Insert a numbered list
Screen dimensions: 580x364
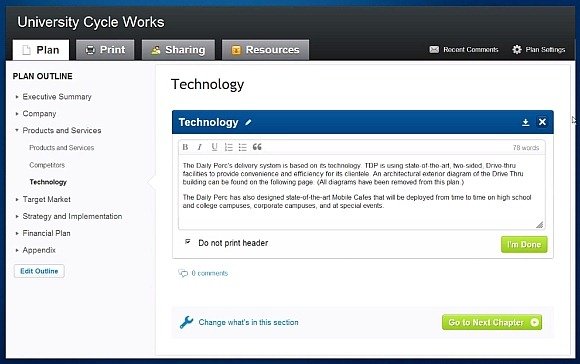(229, 147)
